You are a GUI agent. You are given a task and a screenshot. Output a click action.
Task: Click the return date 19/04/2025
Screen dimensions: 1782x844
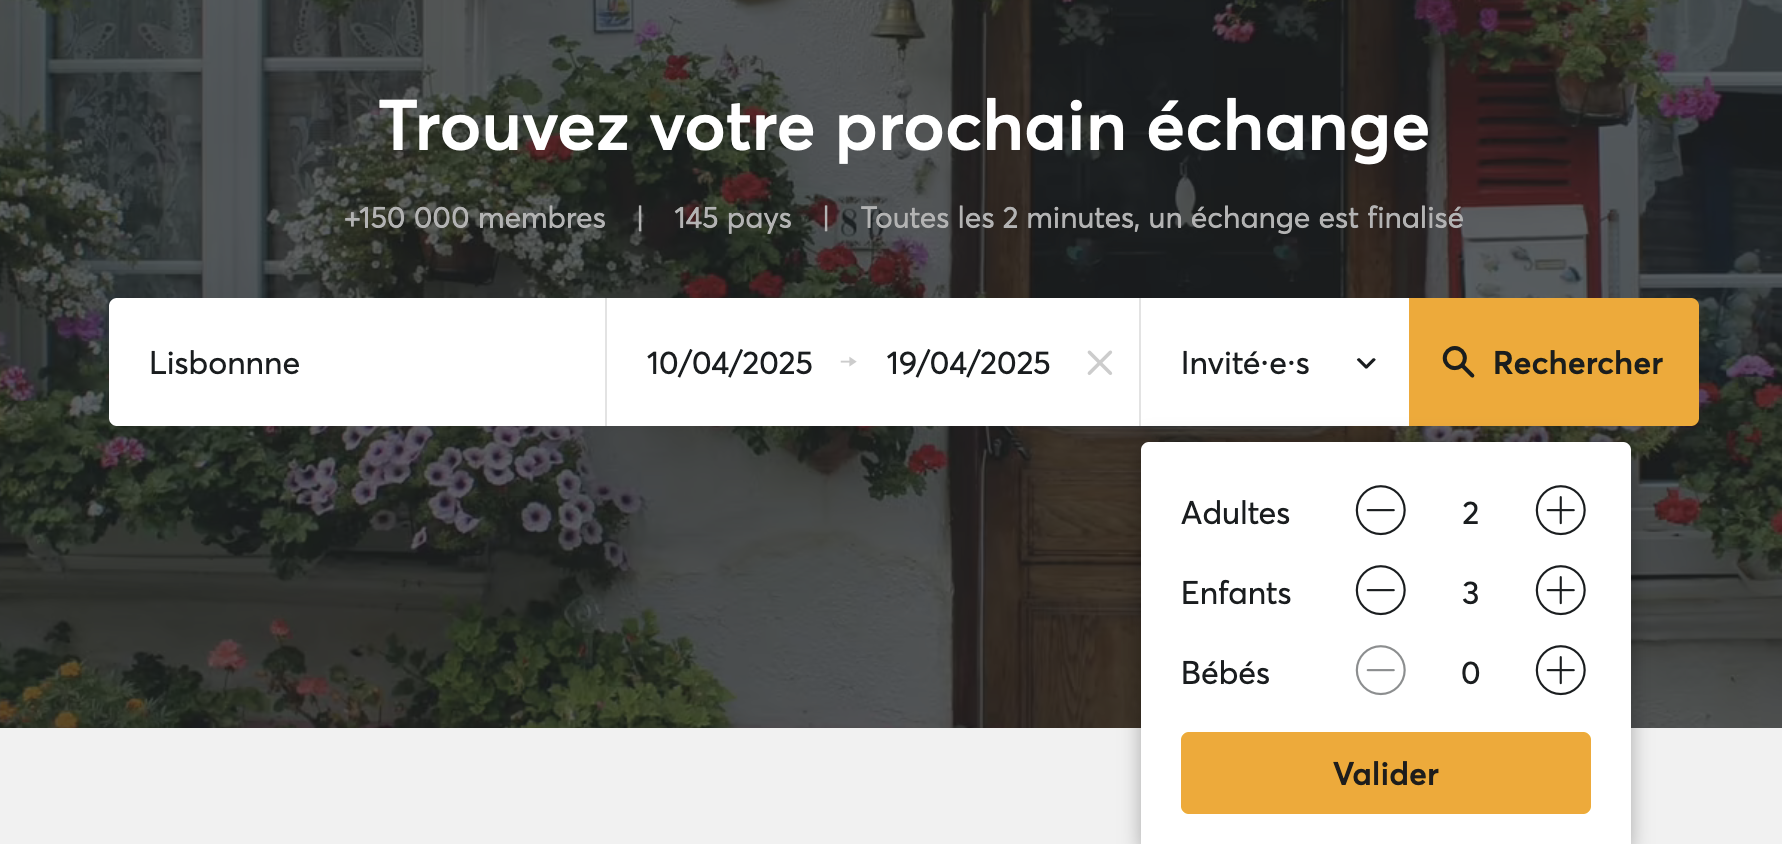pyautogui.click(x=967, y=363)
